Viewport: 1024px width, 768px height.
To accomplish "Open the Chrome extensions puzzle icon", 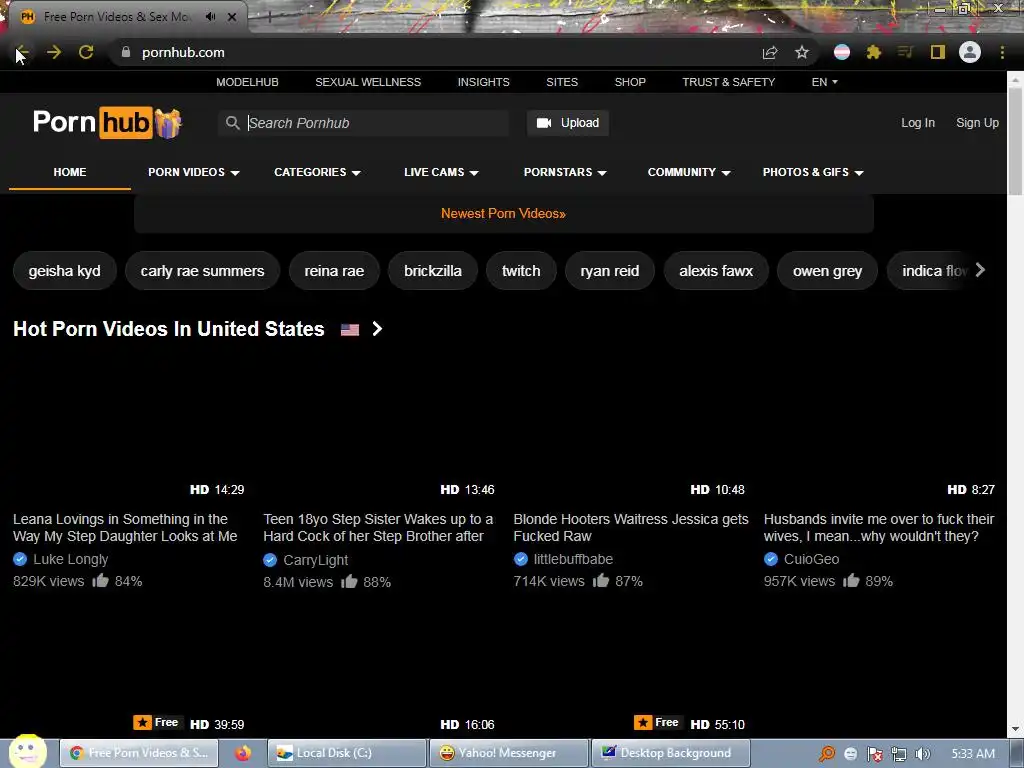I will click(874, 52).
